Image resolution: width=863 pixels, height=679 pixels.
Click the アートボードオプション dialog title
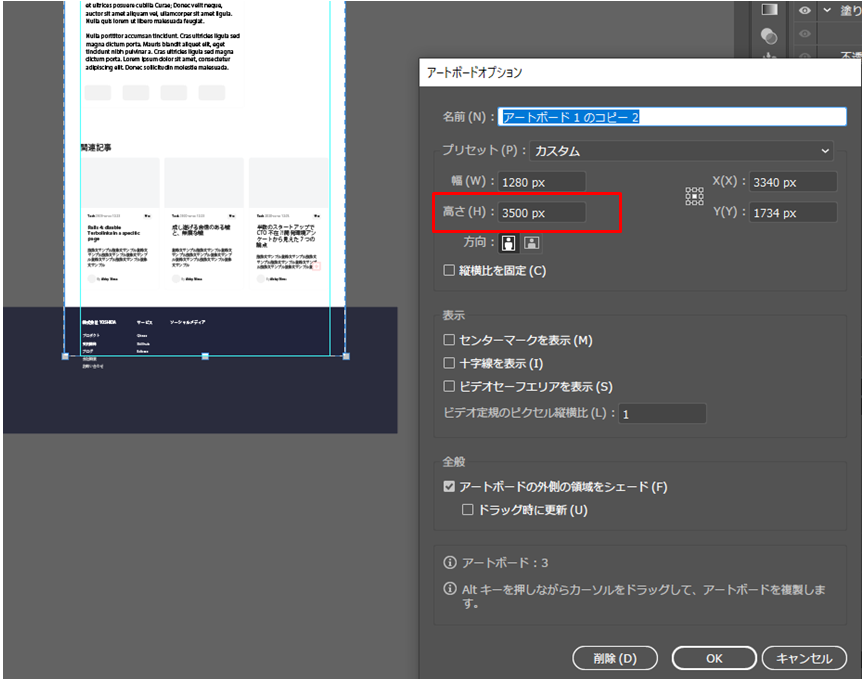(x=474, y=72)
